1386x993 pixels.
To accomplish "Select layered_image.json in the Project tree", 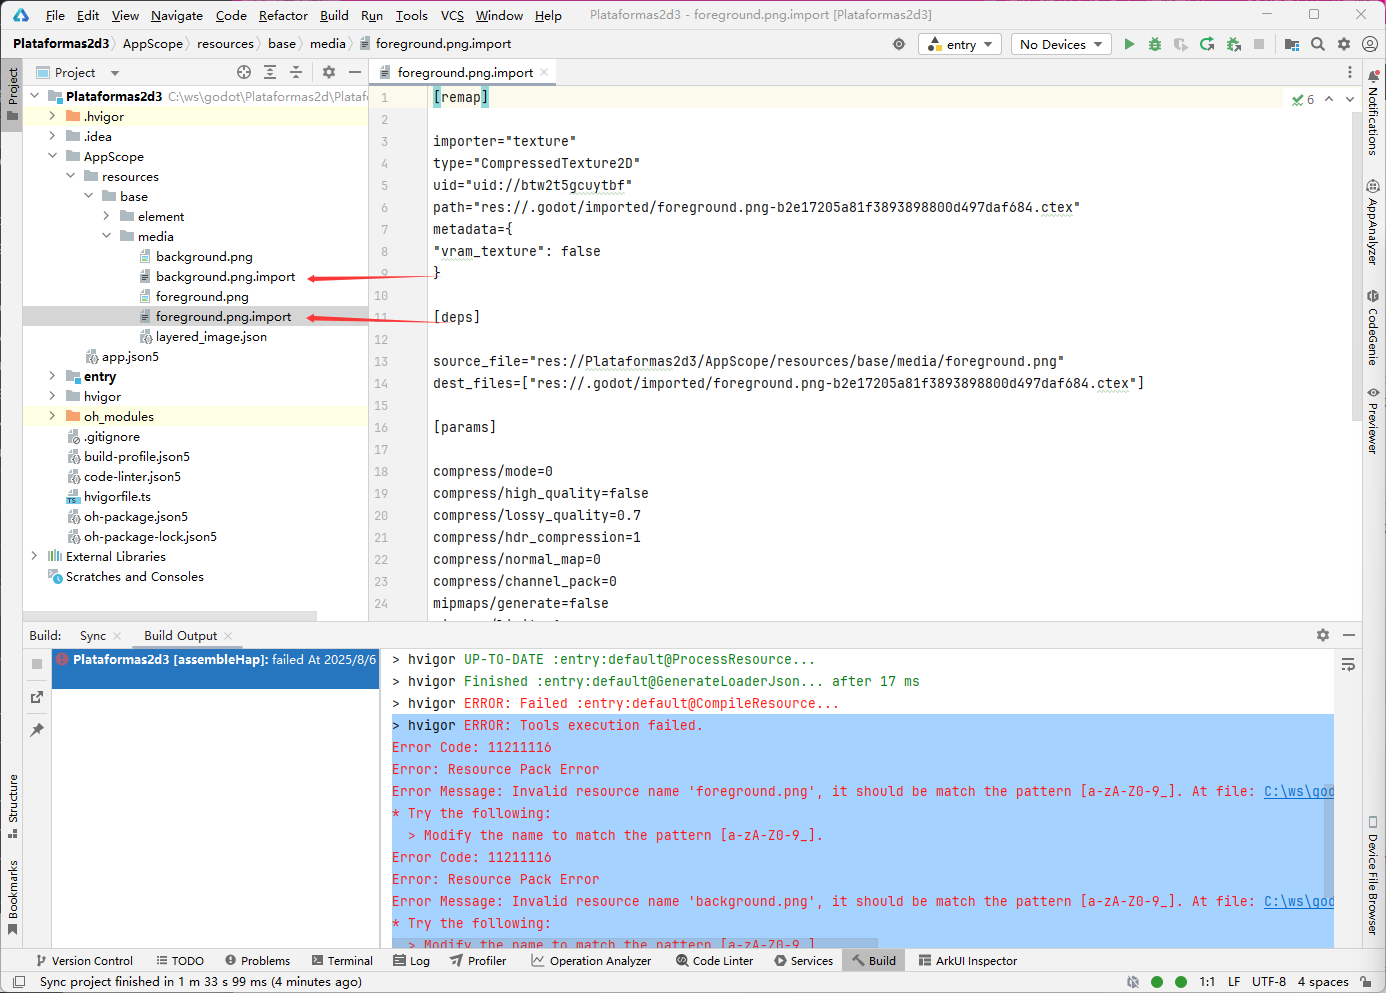I will [211, 336].
